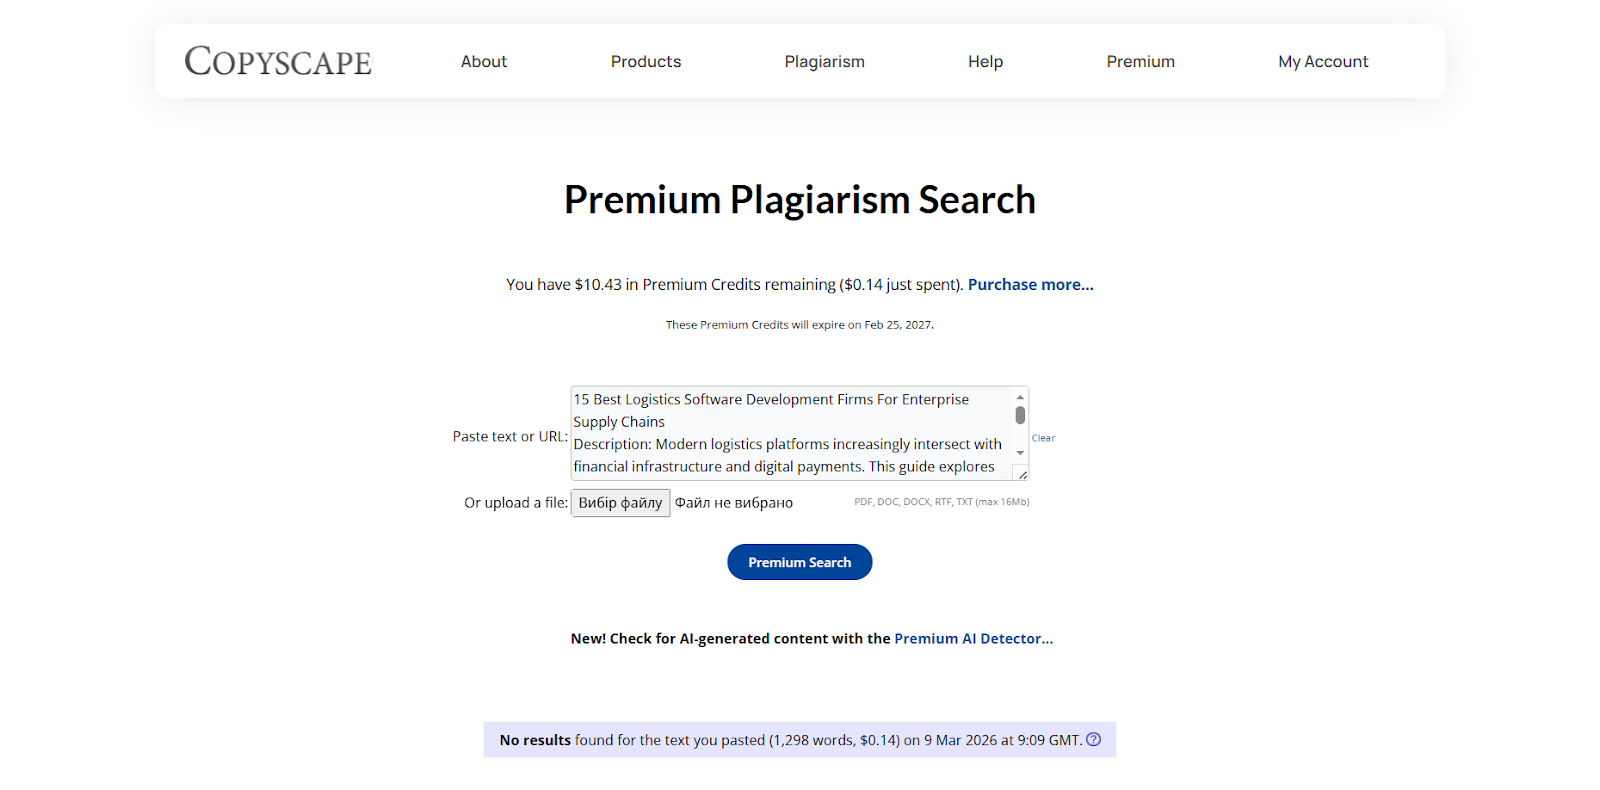Open the My Account menu
Image resolution: width=1600 pixels, height=790 pixels.
[x=1323, y=62]
